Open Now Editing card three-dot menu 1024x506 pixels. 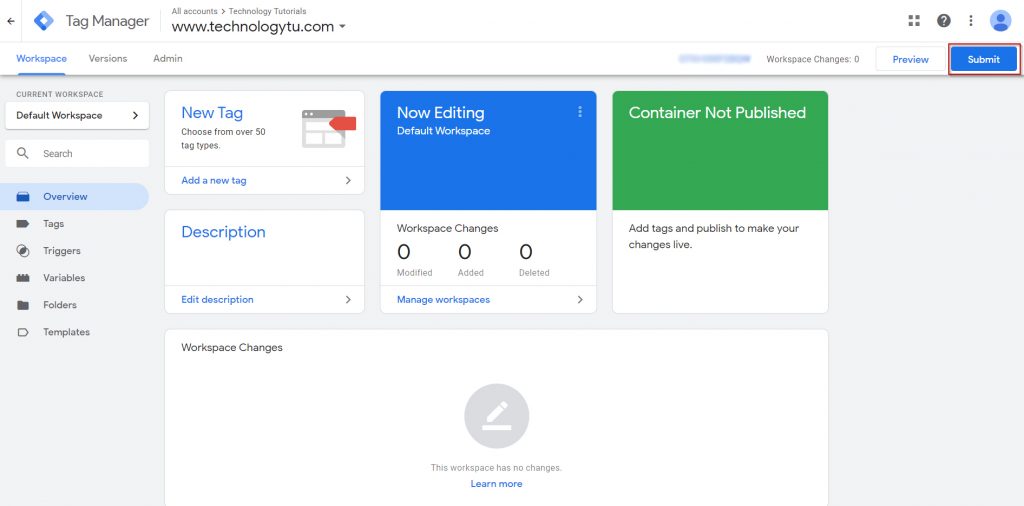tap(579, 112)
